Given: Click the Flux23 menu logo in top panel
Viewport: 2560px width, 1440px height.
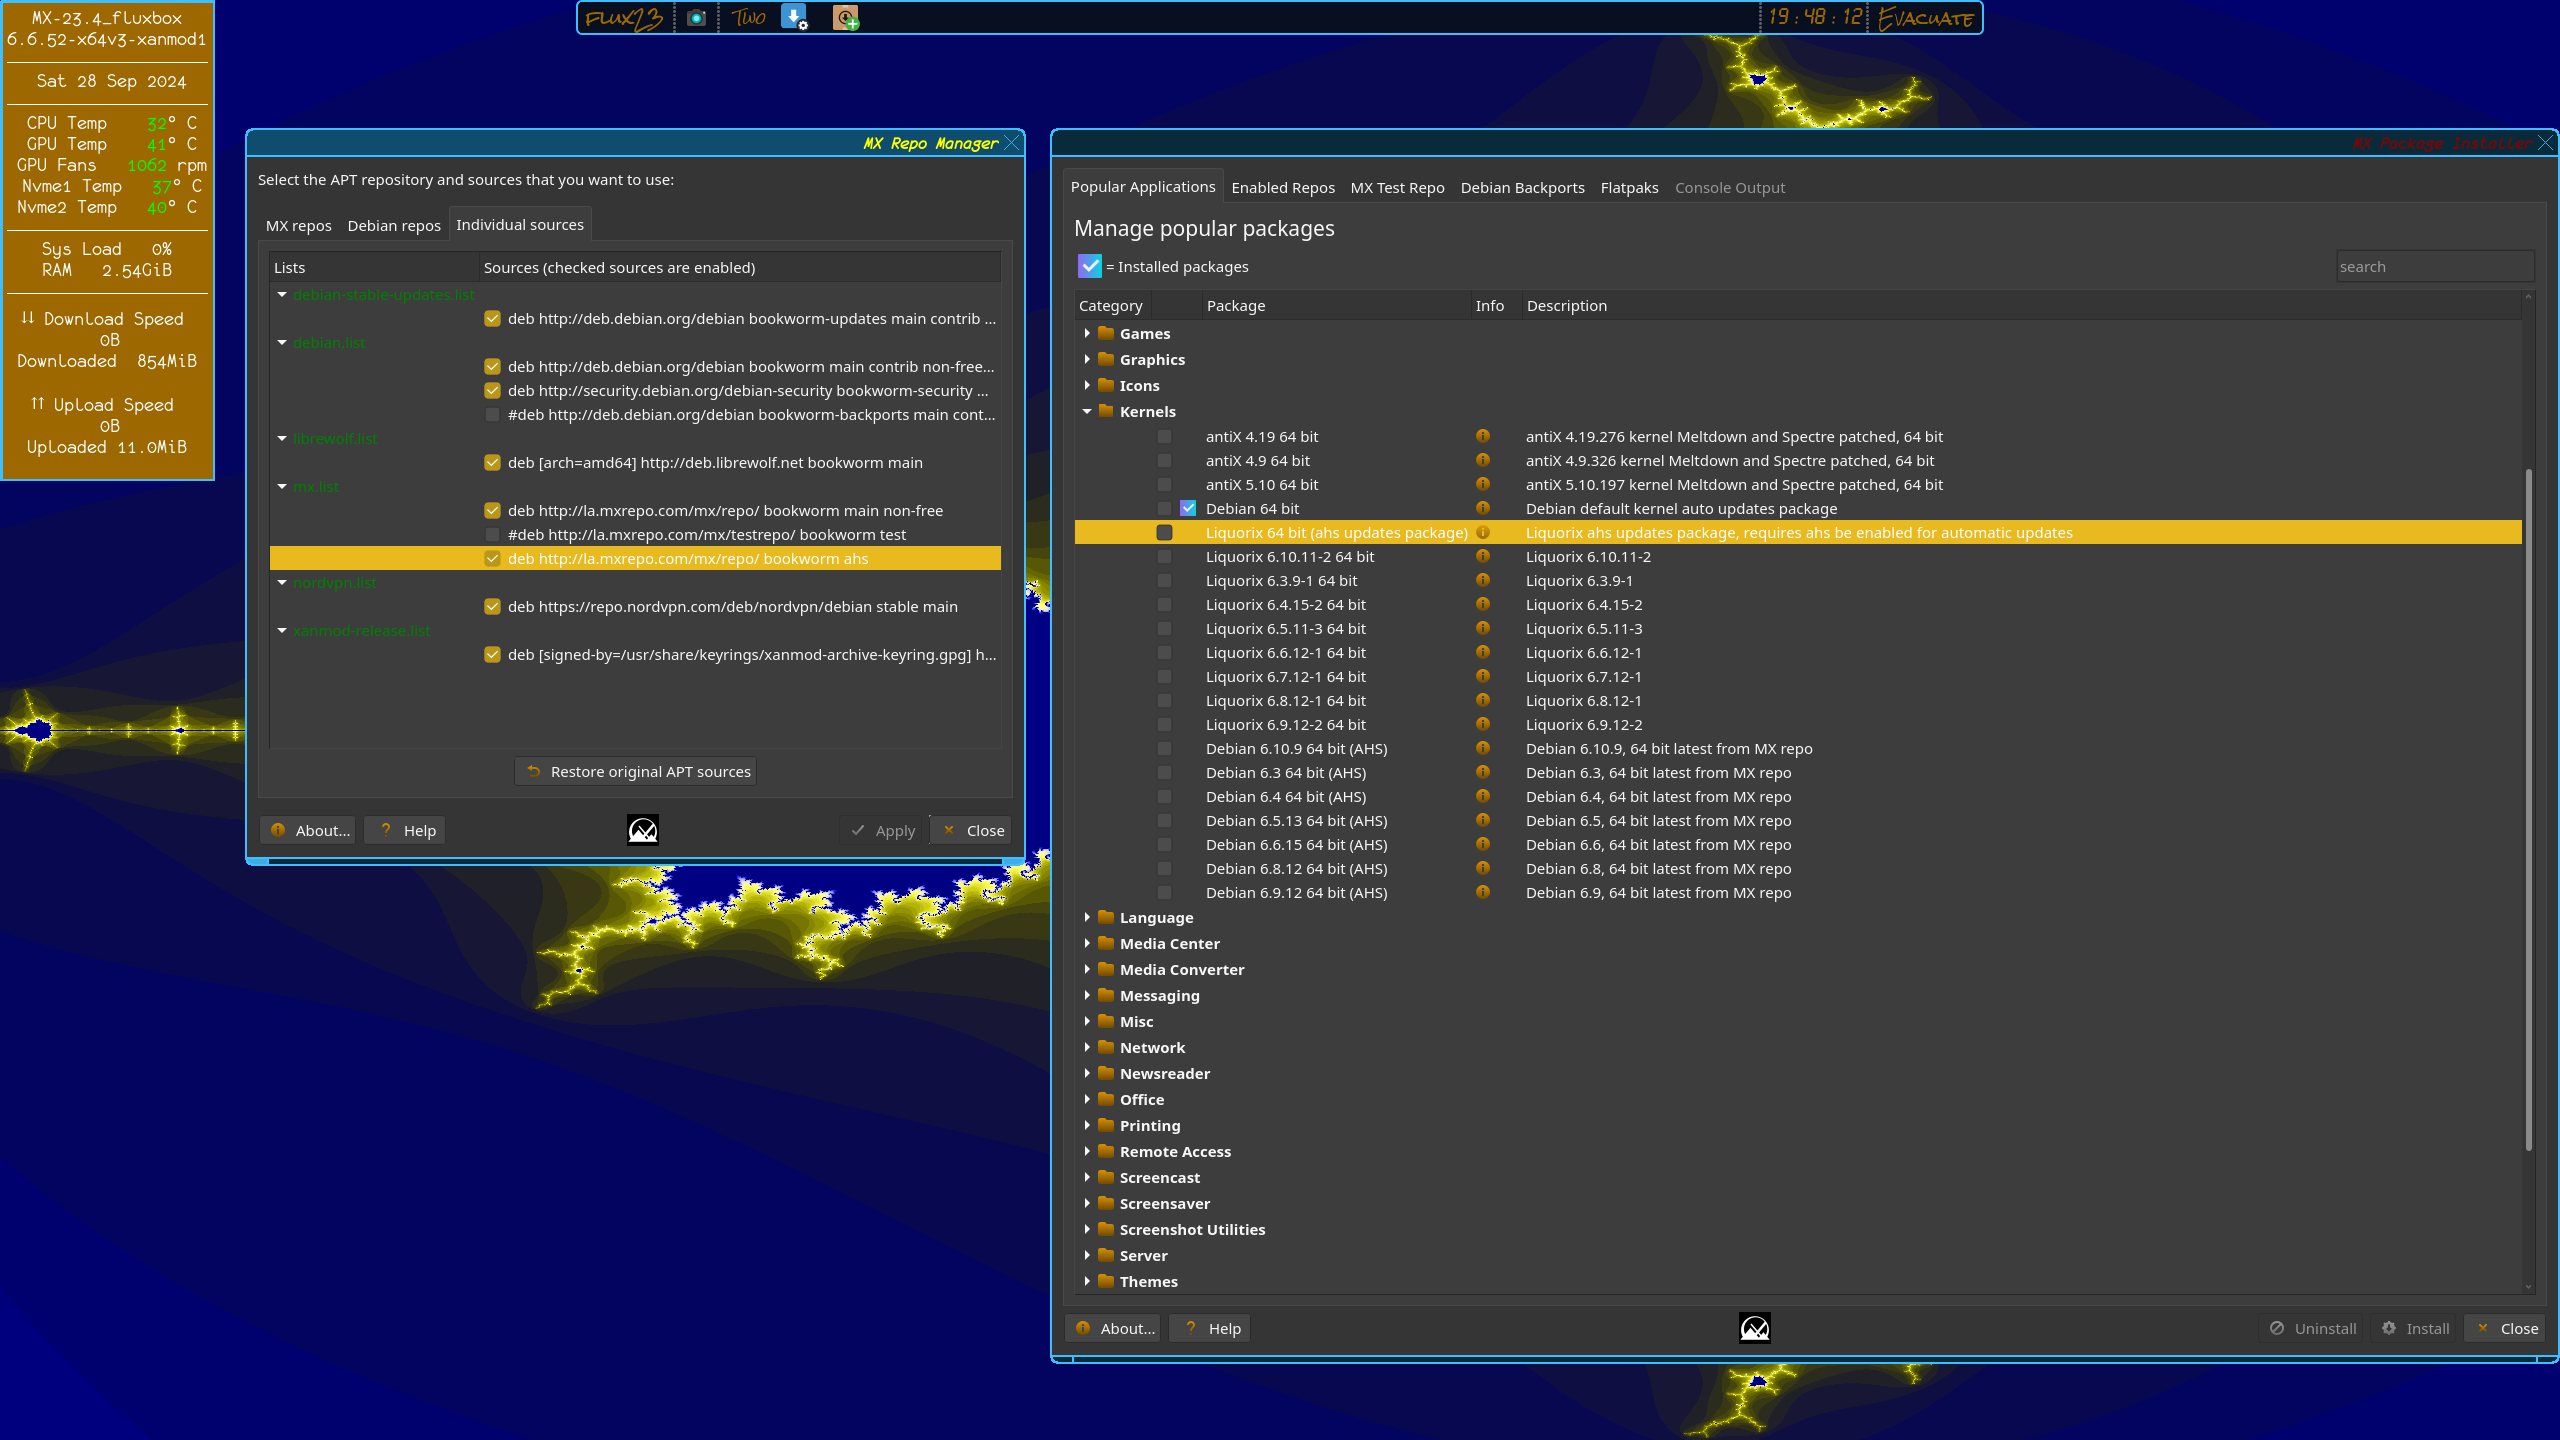Looking at the screenshot, I should 624,18.
